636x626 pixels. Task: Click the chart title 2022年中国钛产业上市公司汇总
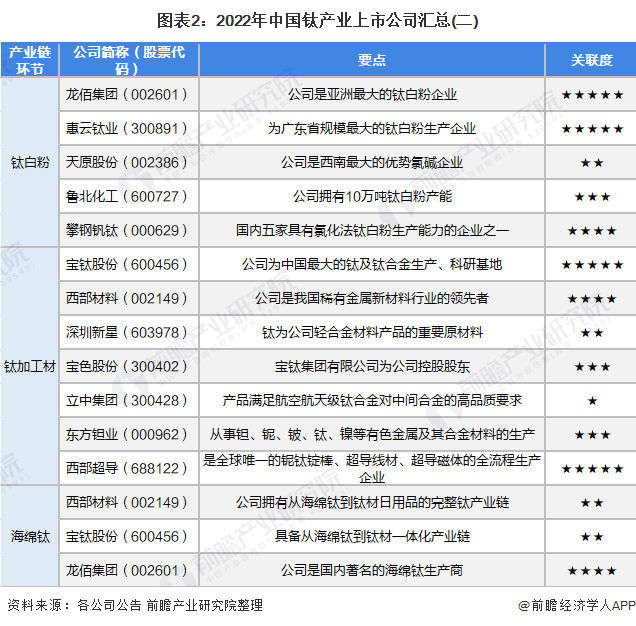318,21
